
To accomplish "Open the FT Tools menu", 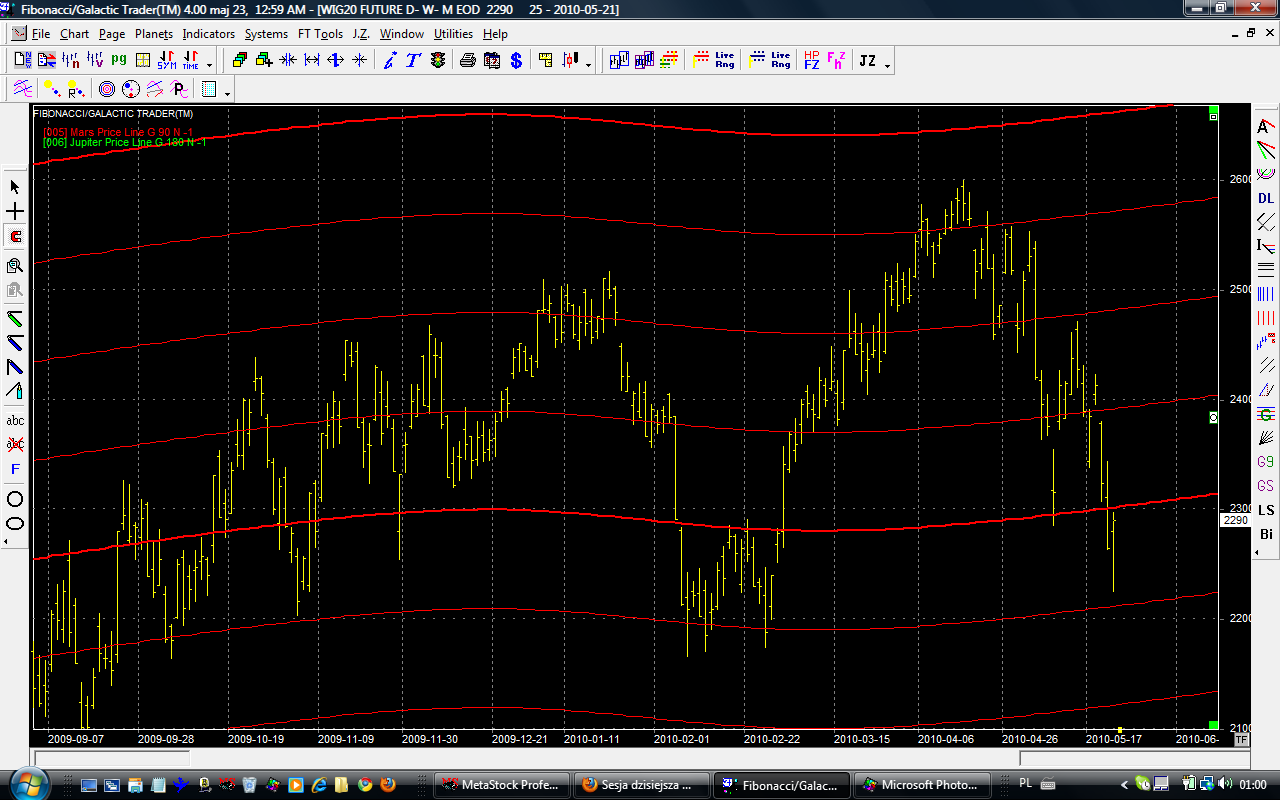I will [x=320, y=34].
